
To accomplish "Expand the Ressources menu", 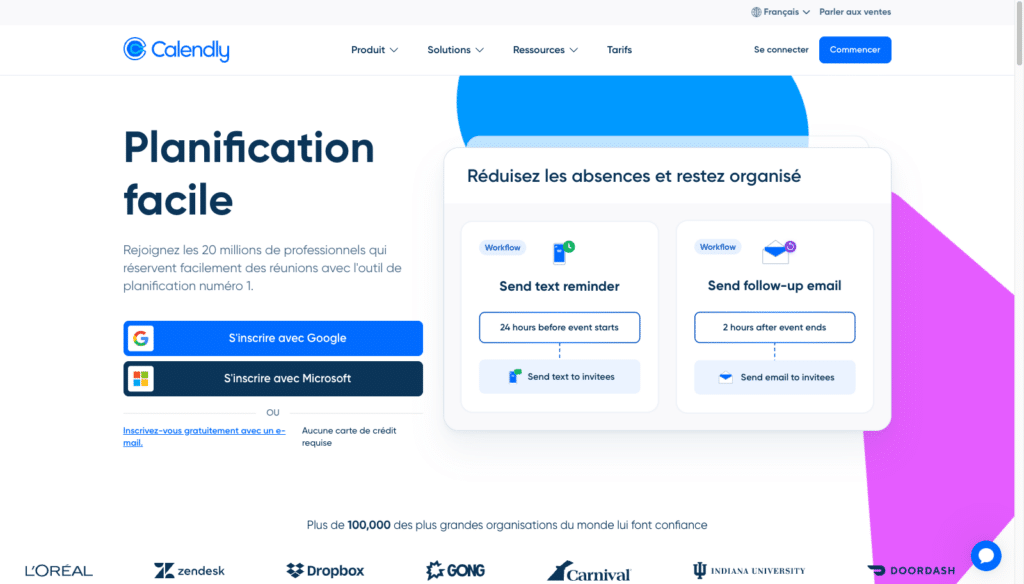I will tap(545, 50).
